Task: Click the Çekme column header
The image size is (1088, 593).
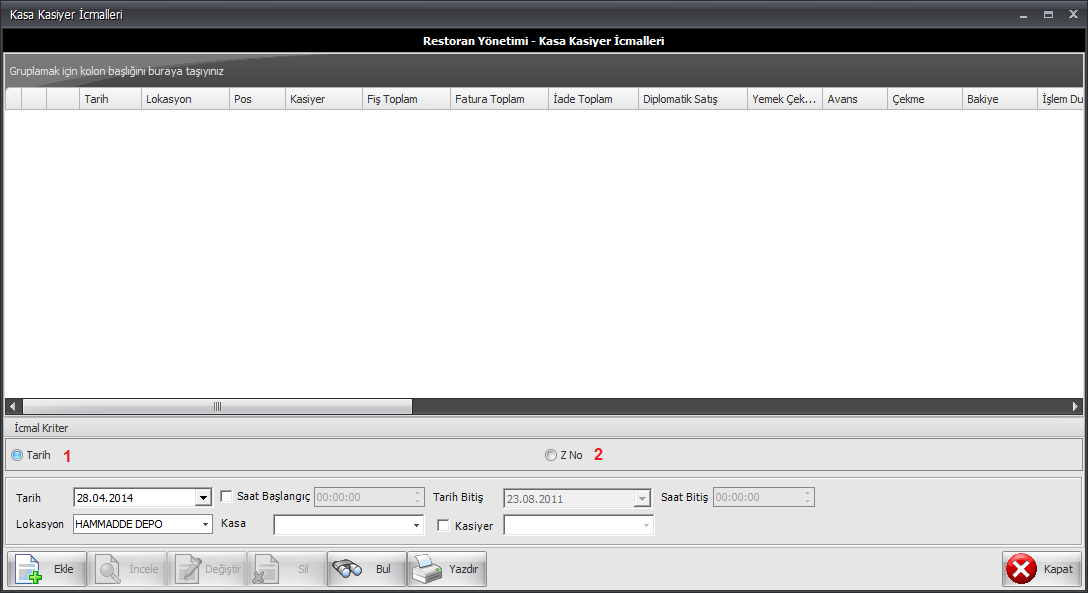Action: point(925,99)
